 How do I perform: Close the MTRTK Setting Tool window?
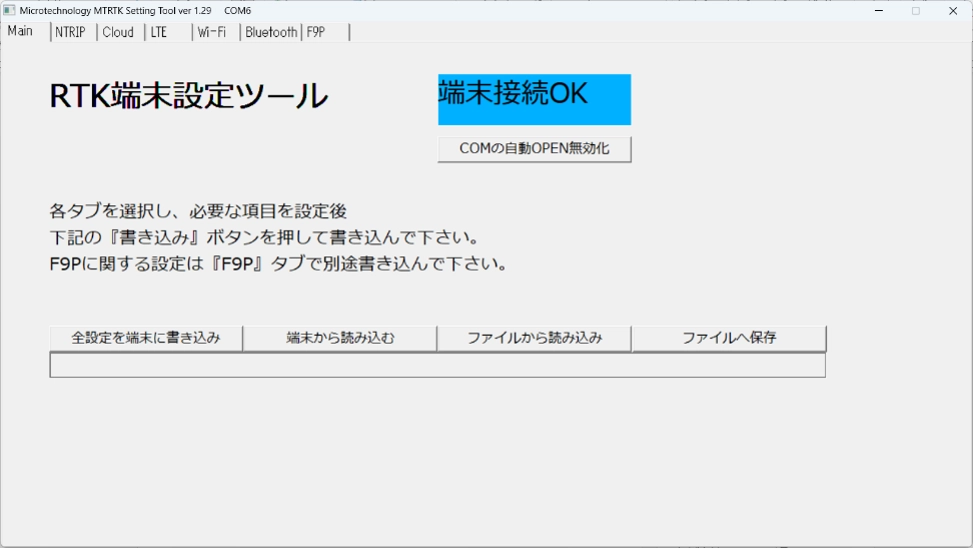coord(953,11)
